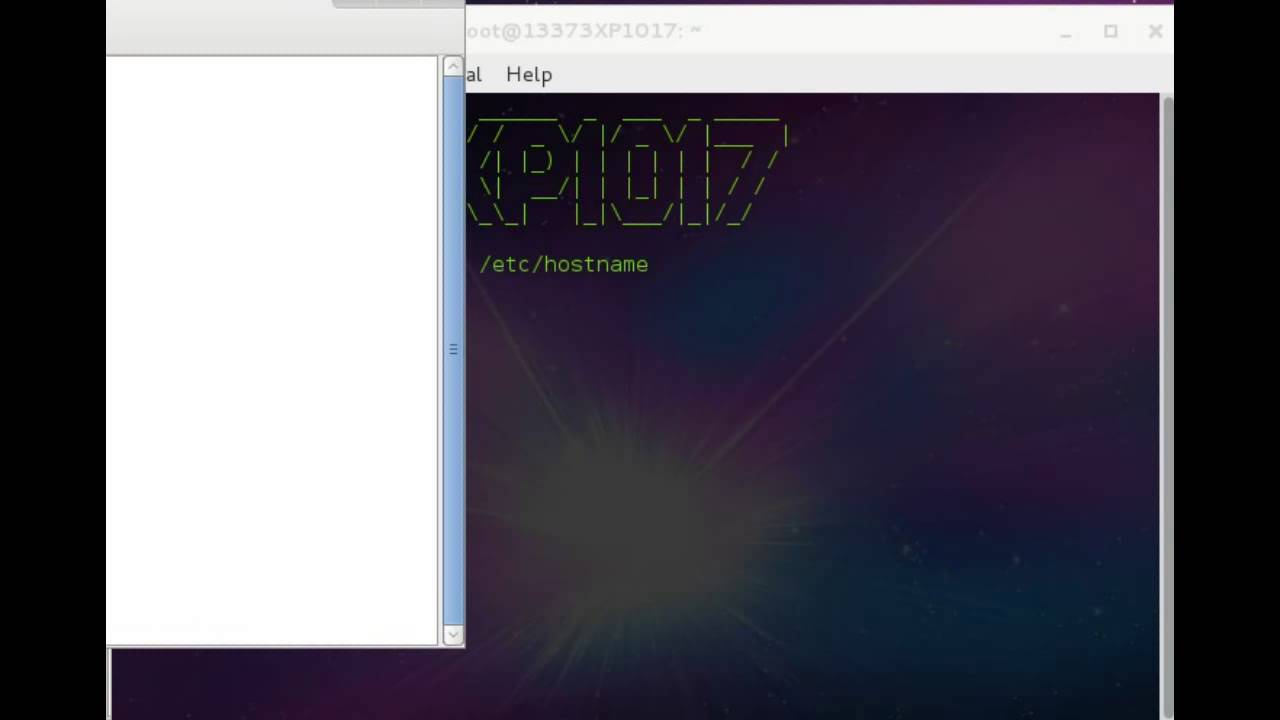
Task: Click inside the white left pane
Action: [x=272, y=350]
